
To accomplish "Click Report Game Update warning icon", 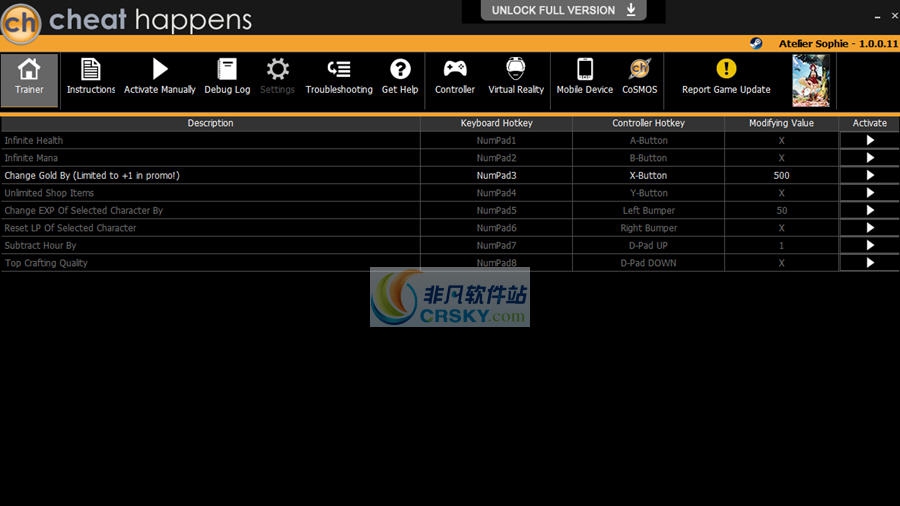I will pyautogui.click(x=726, y=69).
